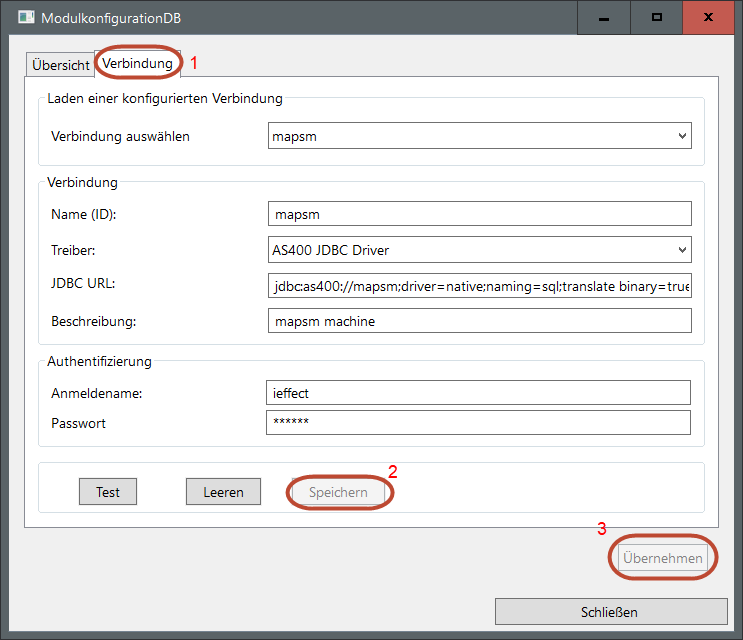743x640 pixels.
Task: Click the ModulkonfigurationDB title bar text
Action: coord(112,18)
